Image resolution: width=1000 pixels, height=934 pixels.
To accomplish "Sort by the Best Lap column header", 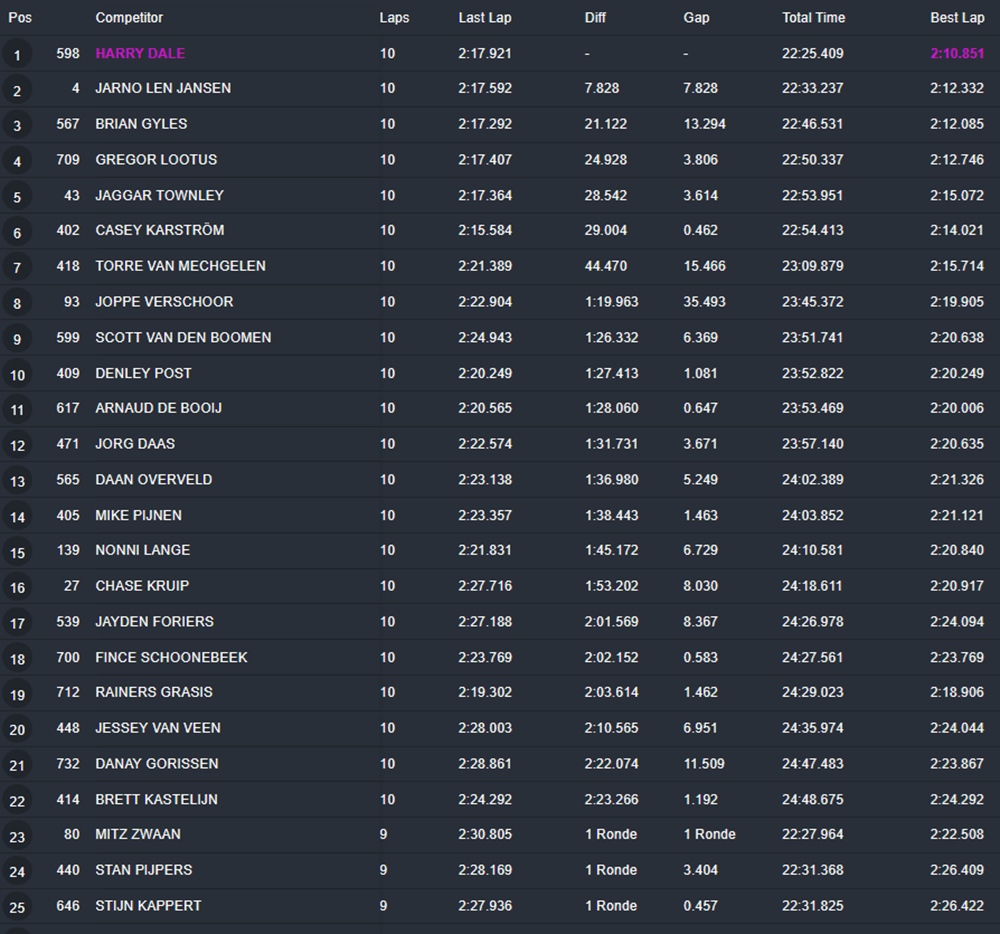I will (957, 18).
